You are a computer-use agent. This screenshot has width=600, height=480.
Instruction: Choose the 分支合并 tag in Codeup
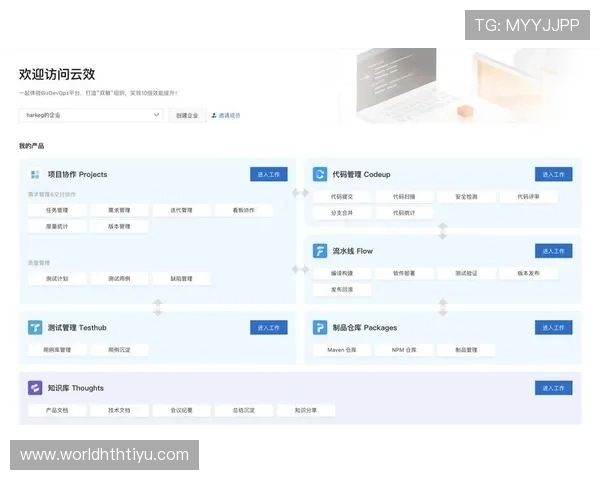(x=342, y=213)
